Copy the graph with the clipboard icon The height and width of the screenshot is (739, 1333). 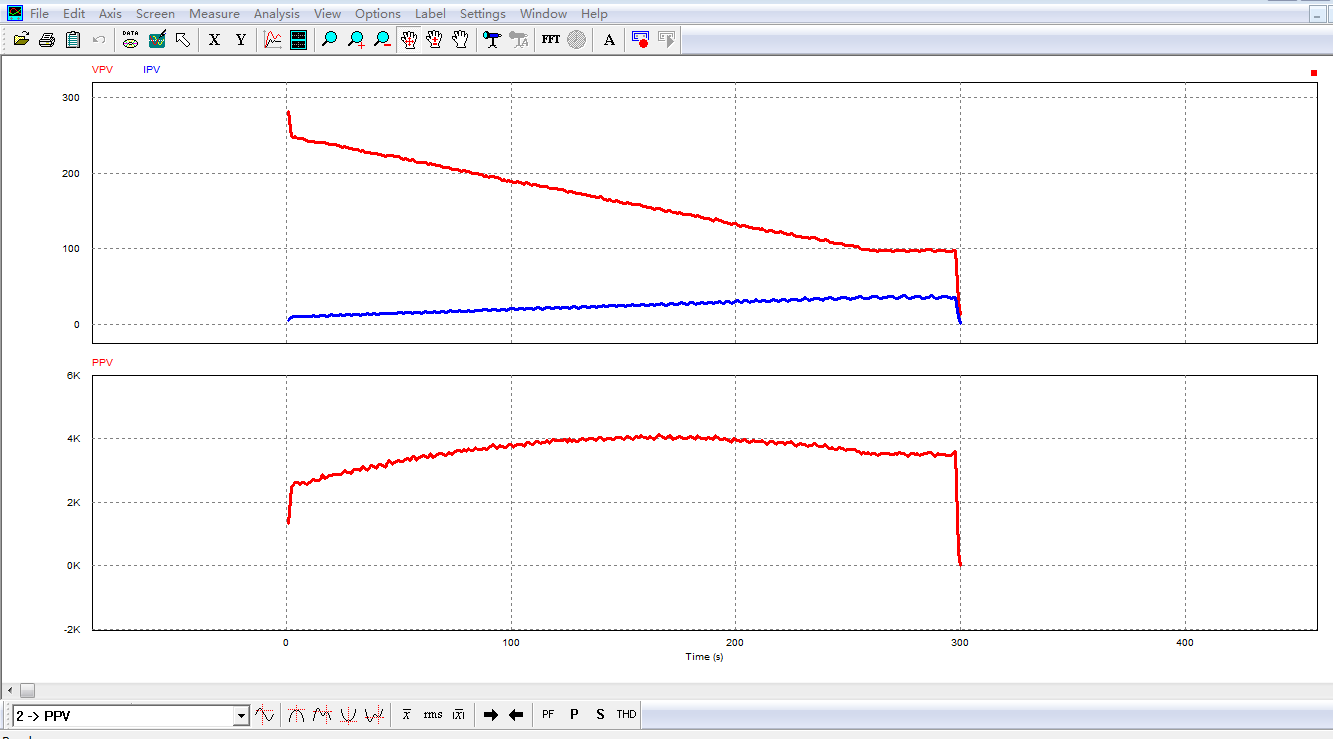pyautogui.click(x=73, y=40)
